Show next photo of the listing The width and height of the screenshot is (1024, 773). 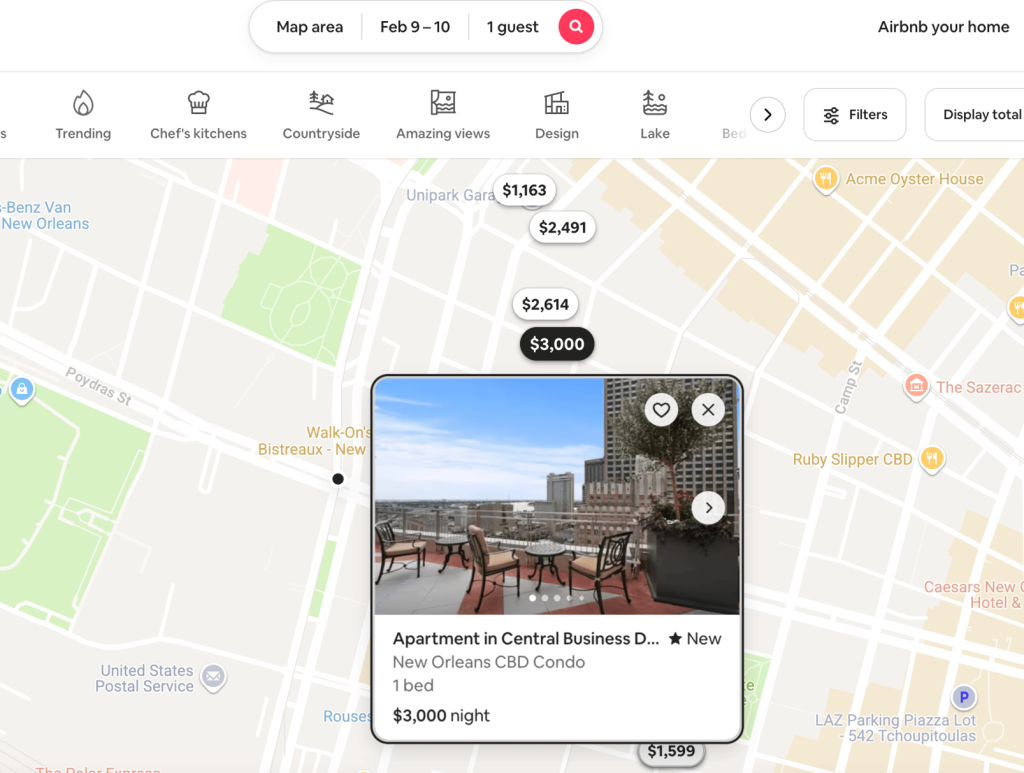708,508
